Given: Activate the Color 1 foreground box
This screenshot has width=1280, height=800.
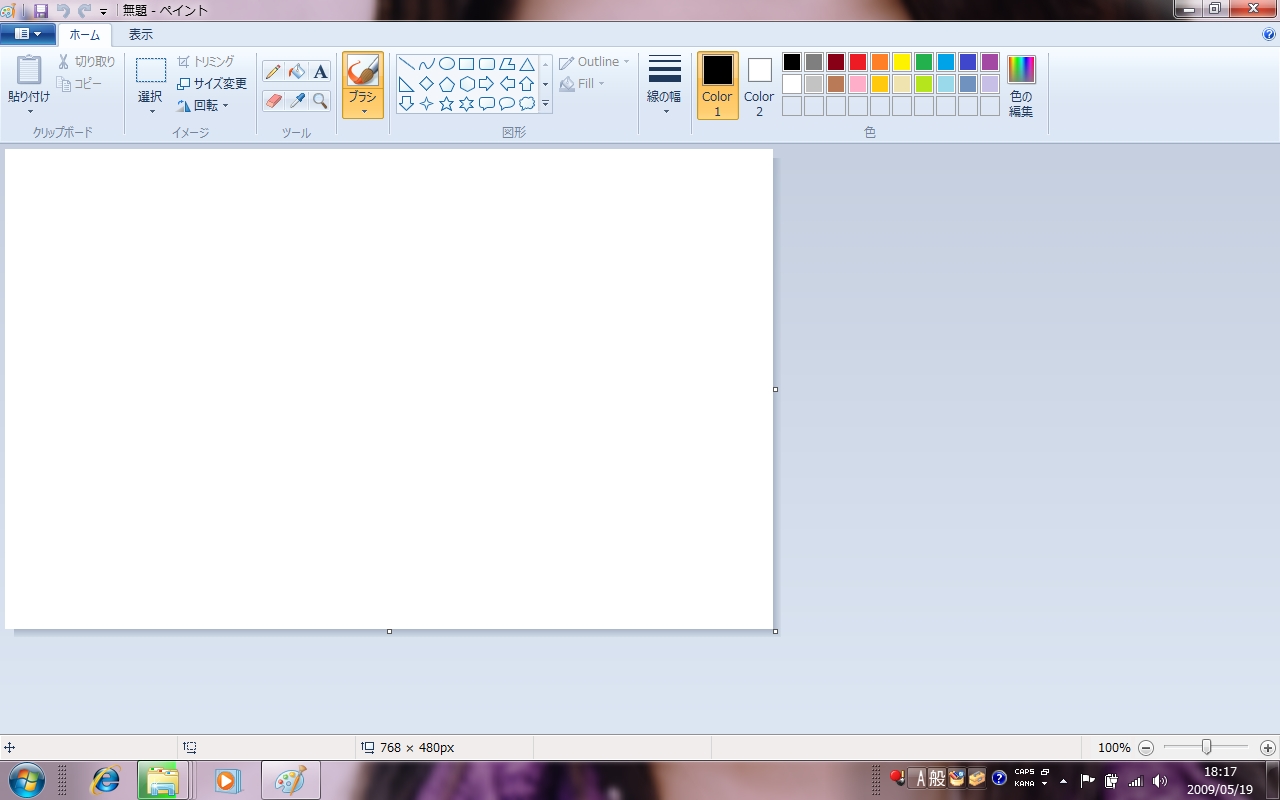Looking at the screenshot, I should click(x=717, y=85).
